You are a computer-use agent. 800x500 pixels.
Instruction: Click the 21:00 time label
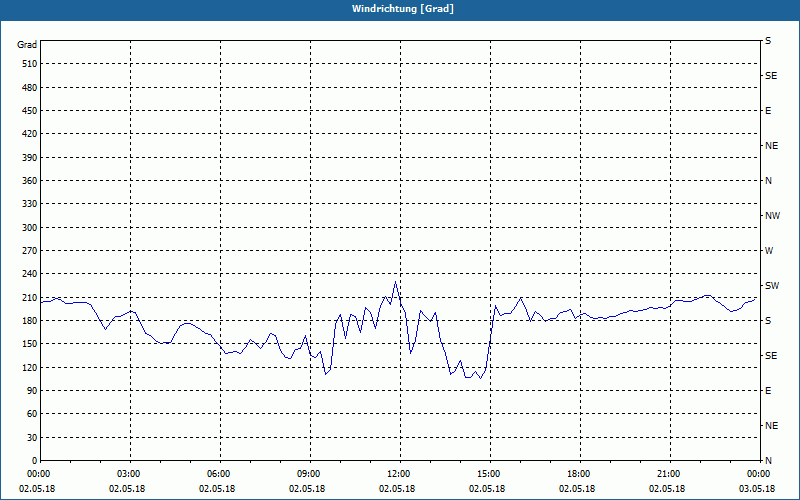click(x=670, y=473)
